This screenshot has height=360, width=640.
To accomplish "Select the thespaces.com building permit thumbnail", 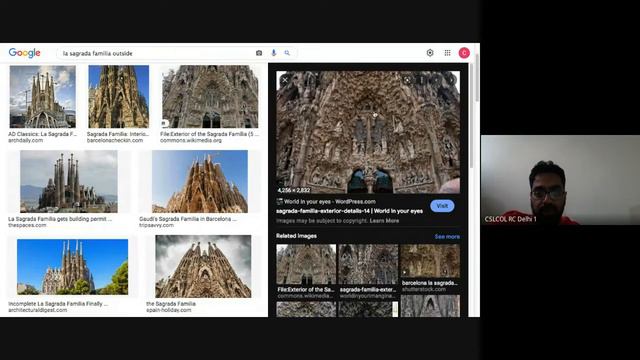I will point(69,182).
